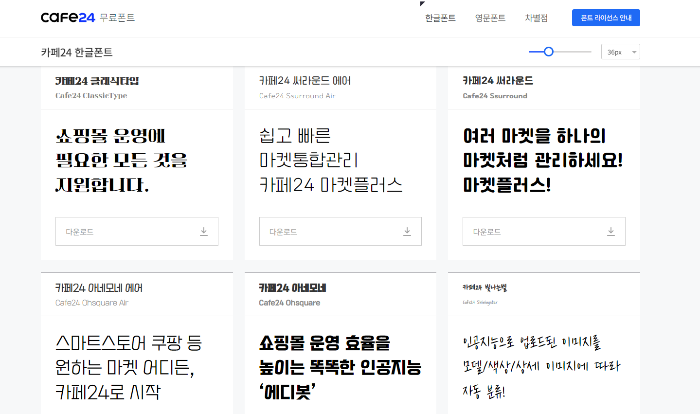This screenshot has width=700, height=414.
Task: Click the 카페24 한글폰트 heading
Action: click(x=77, y=52)
